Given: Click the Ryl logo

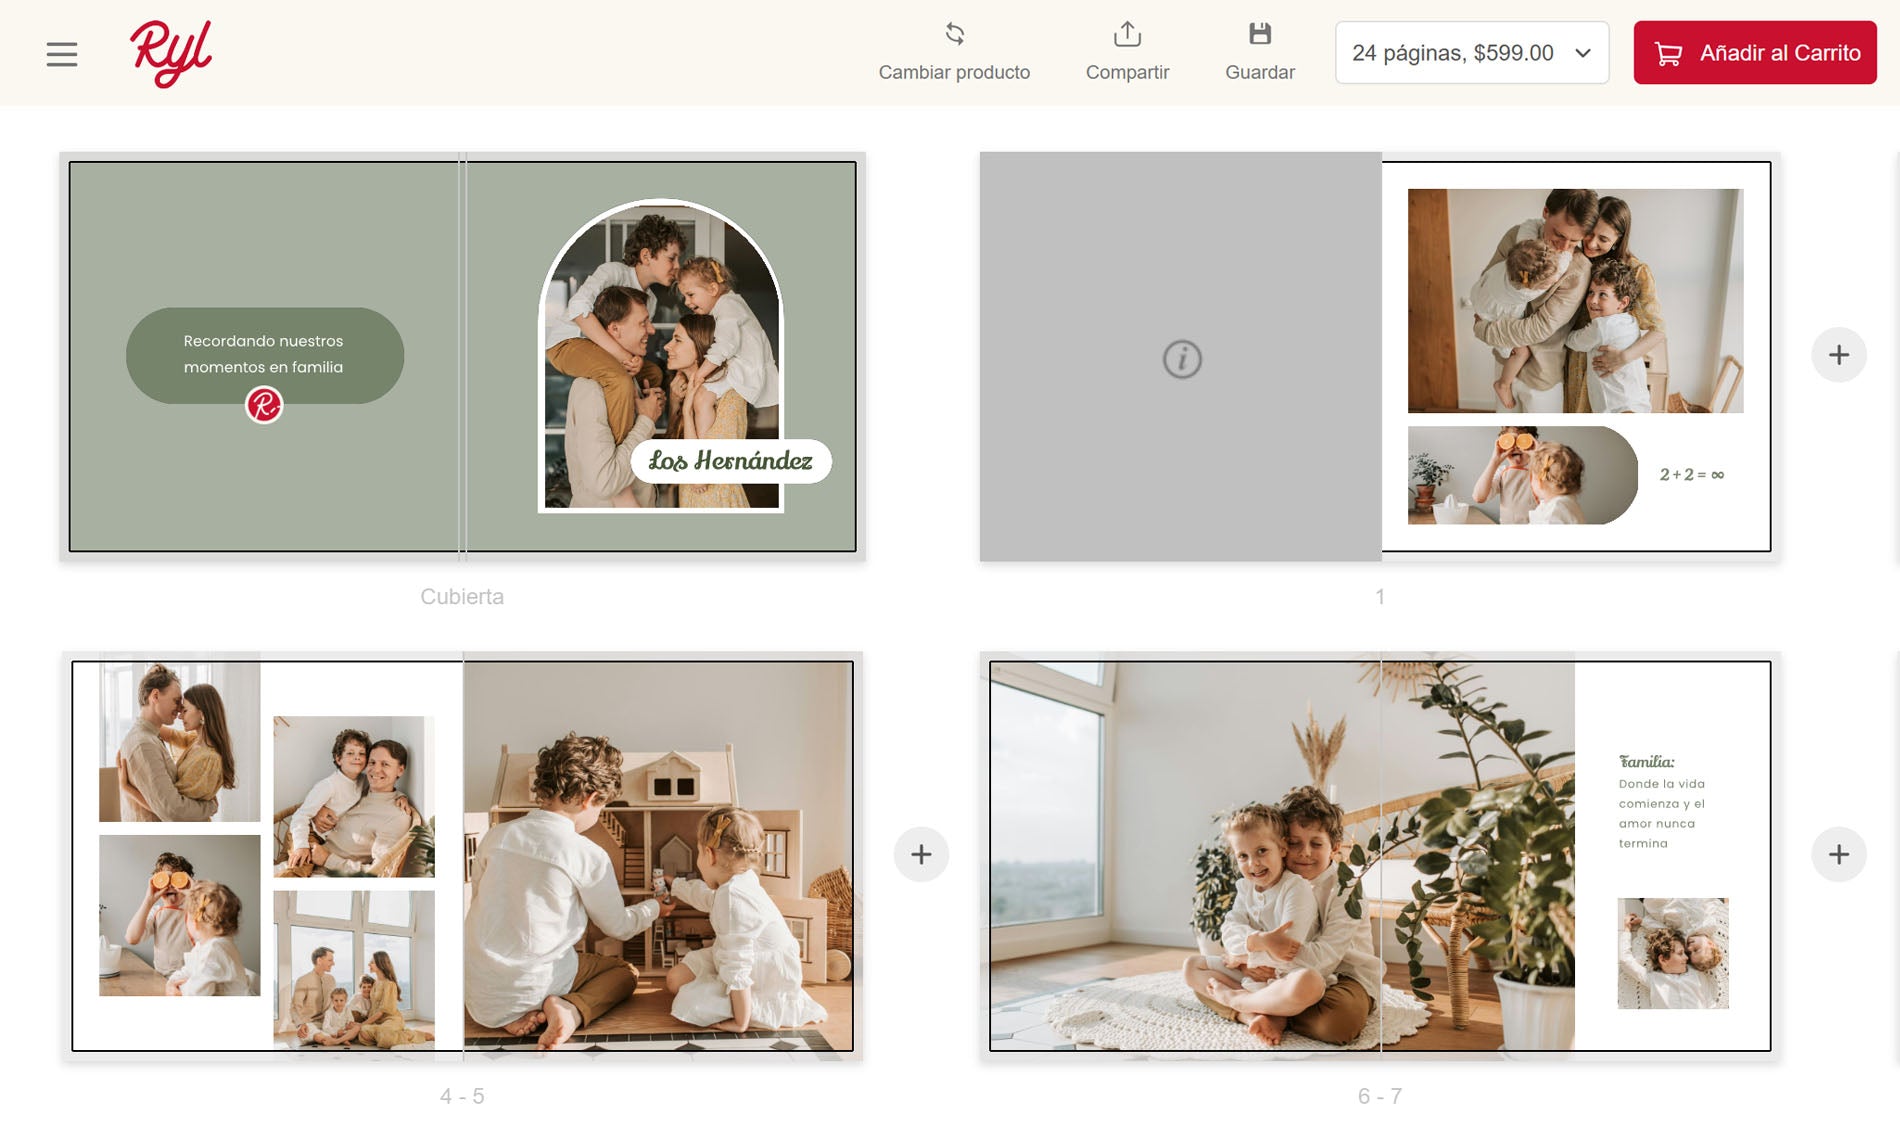Looking at the screenshot, I should [x=171, y=54].
